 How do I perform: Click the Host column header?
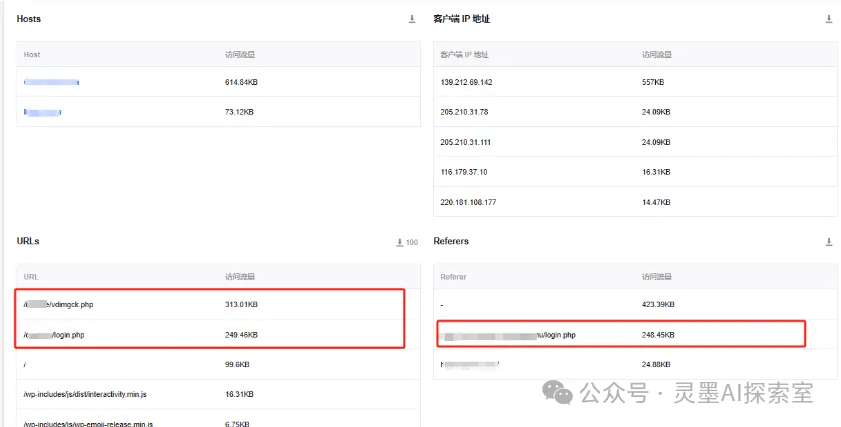point(32,54)
